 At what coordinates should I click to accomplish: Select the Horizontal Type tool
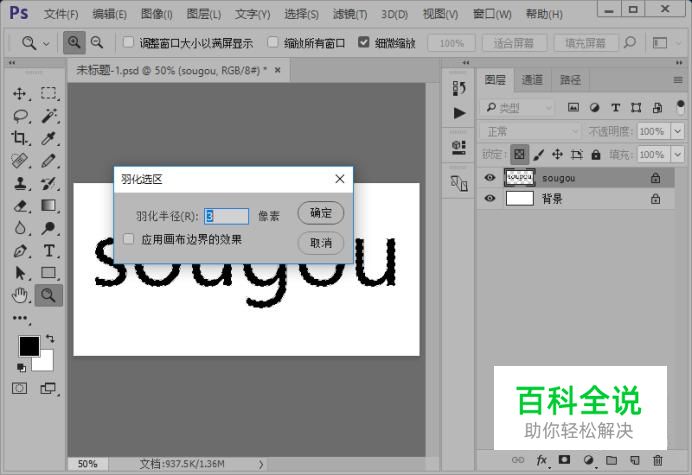[x=49, y=251]
